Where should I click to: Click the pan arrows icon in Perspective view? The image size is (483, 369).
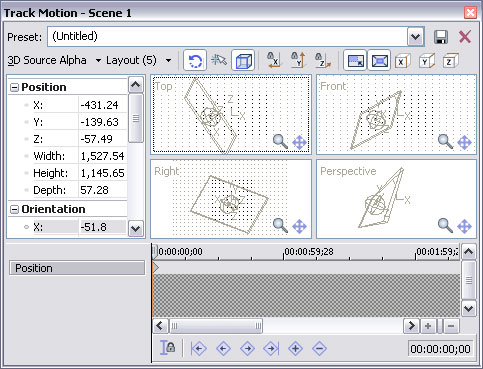464,227
